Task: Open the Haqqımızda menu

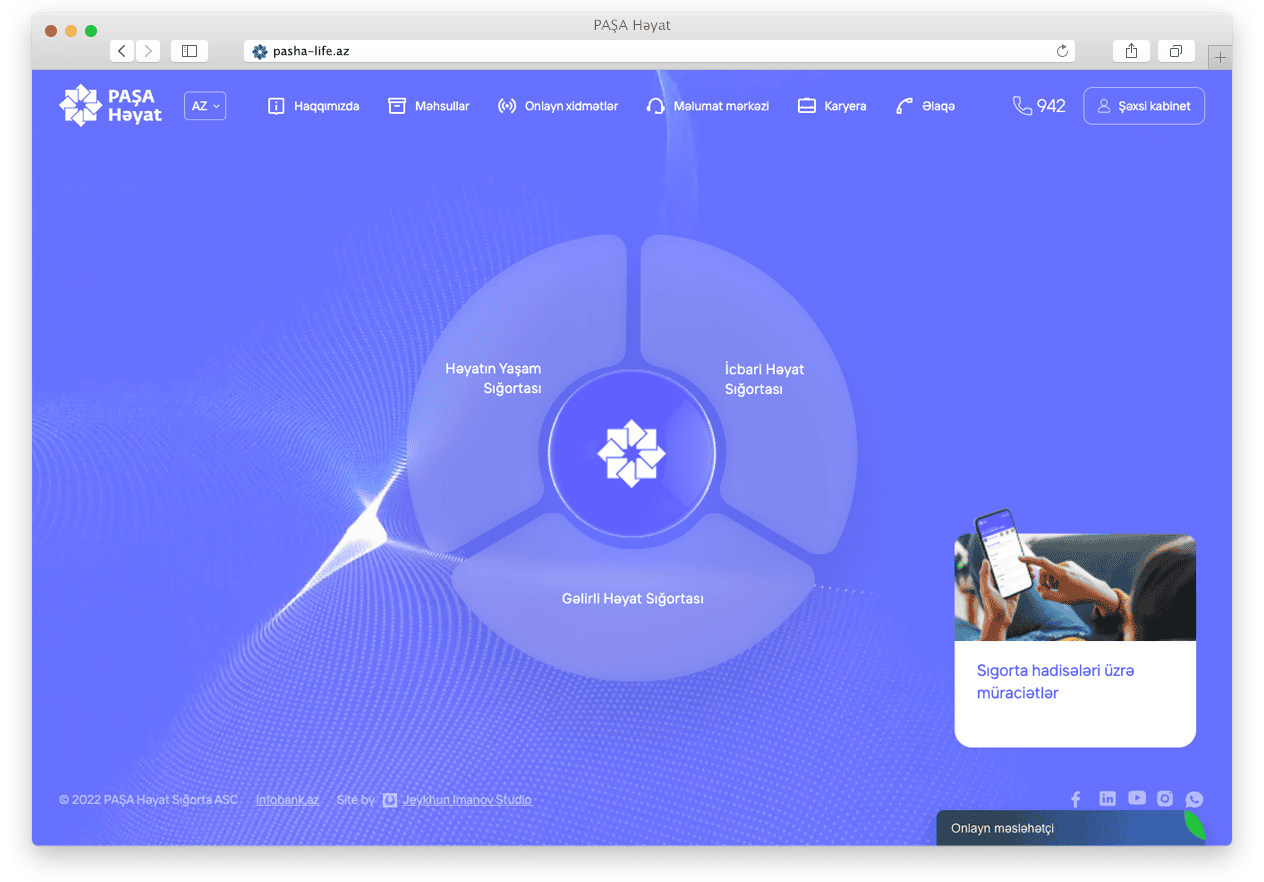Action: [x=313, y=106]
